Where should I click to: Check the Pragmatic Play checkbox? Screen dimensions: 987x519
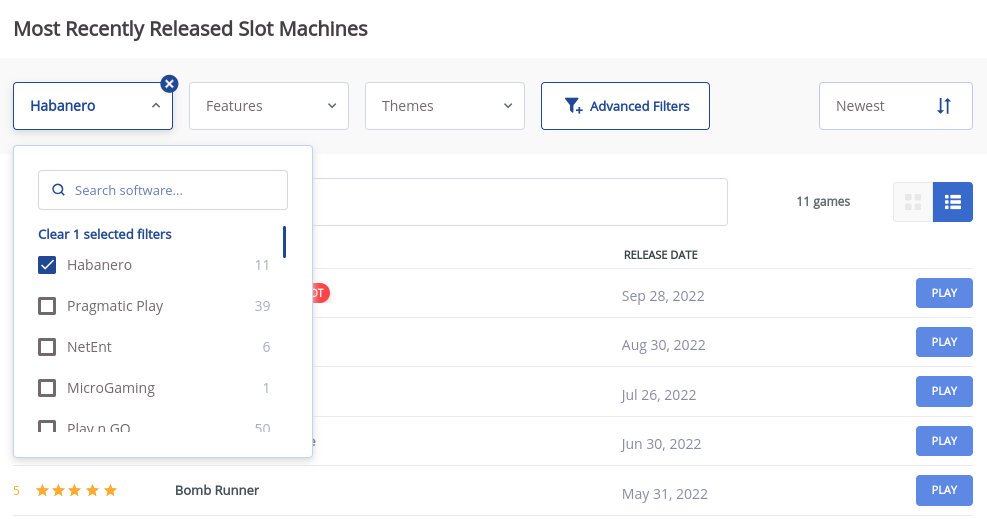47,306
